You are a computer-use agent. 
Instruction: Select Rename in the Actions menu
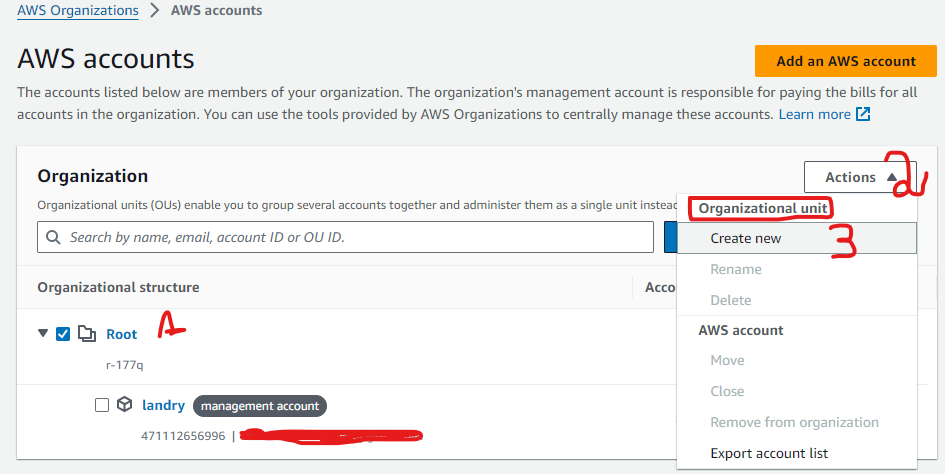(736, 269)
